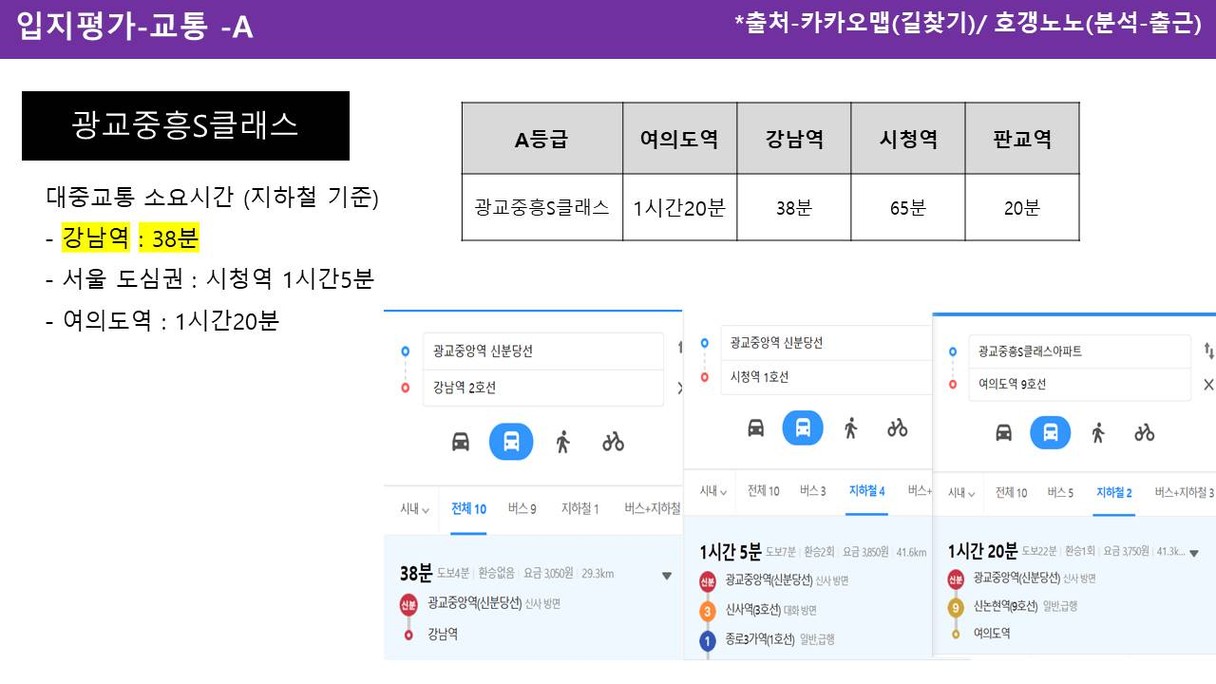1216x684 pixels.
Task: Switch to 지하철 4 tab
Action: pyautogui.click(x=867, y=491)
